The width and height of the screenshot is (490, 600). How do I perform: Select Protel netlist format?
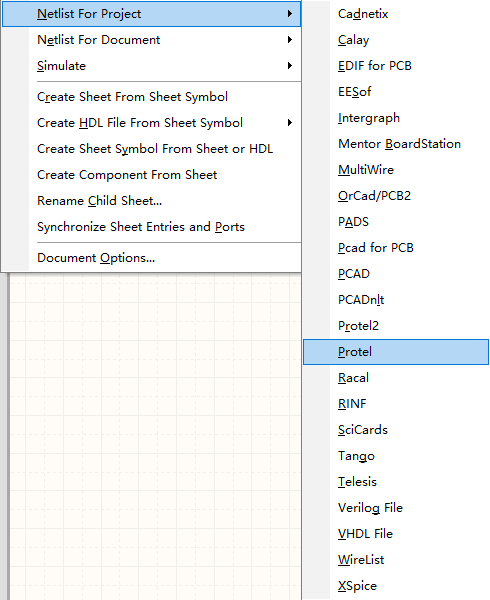click(396, 352)
